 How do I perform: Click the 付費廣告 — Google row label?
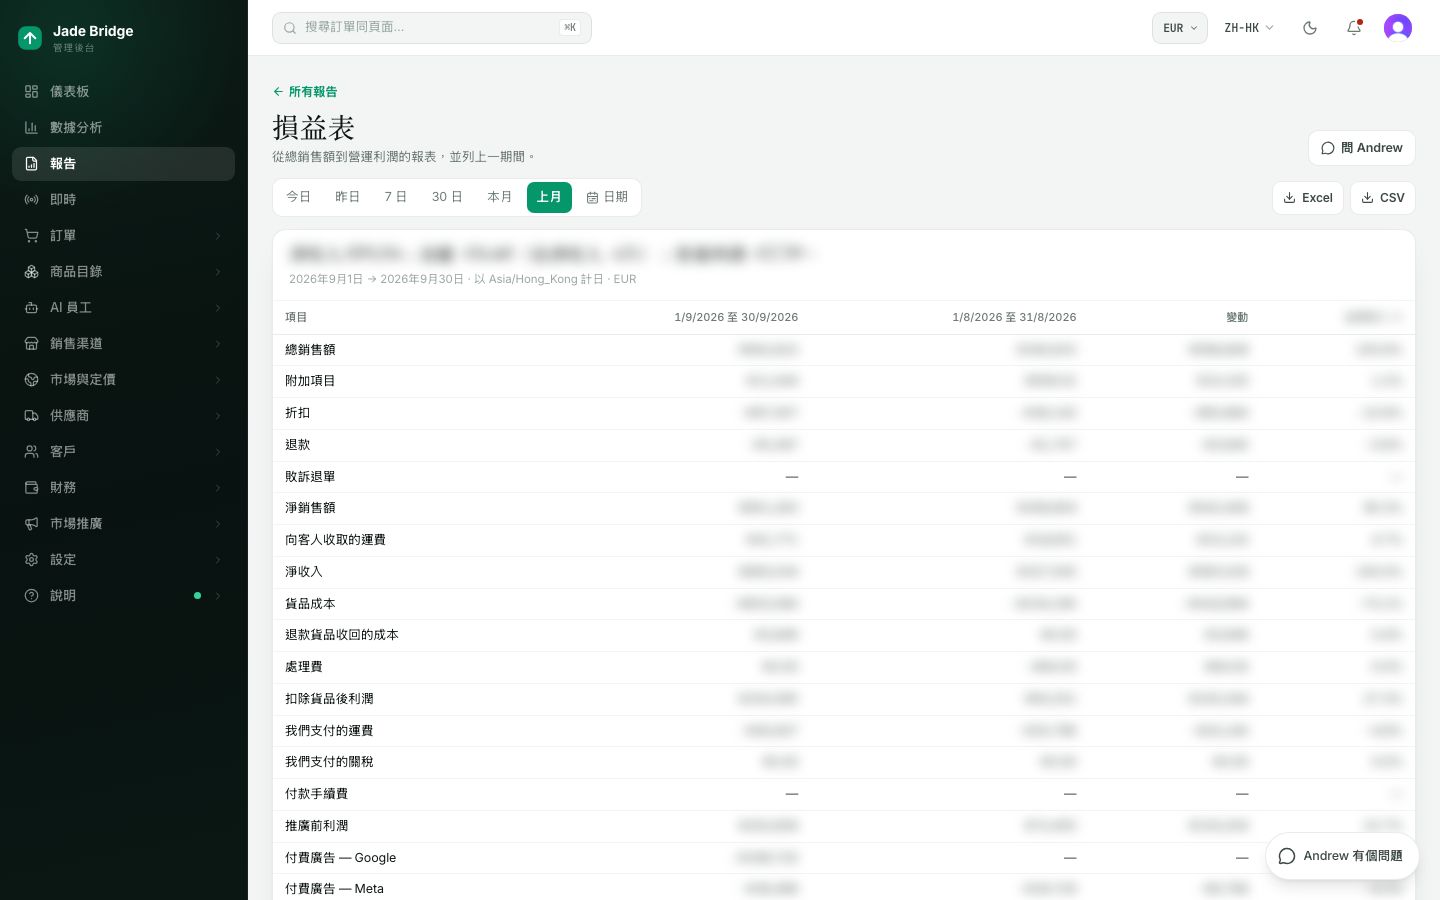click(x=340, y=858)
